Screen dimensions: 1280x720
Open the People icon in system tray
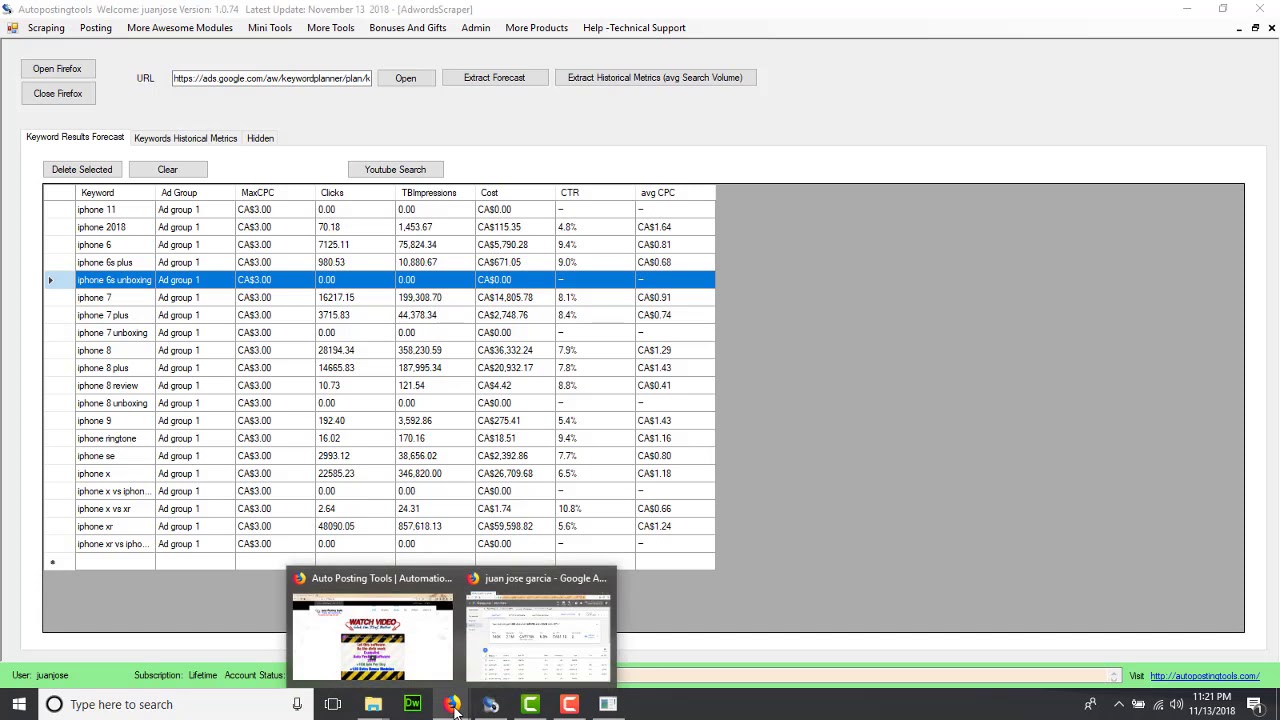pyautogui.click(x=1090, y=704)
